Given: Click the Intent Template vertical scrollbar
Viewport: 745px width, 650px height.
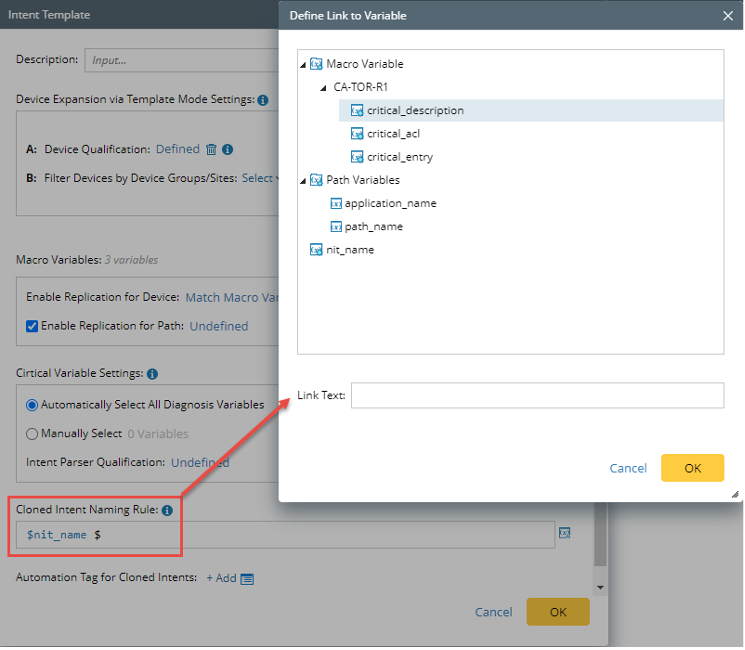Looking at the screenshot, I should coord(600,540).
